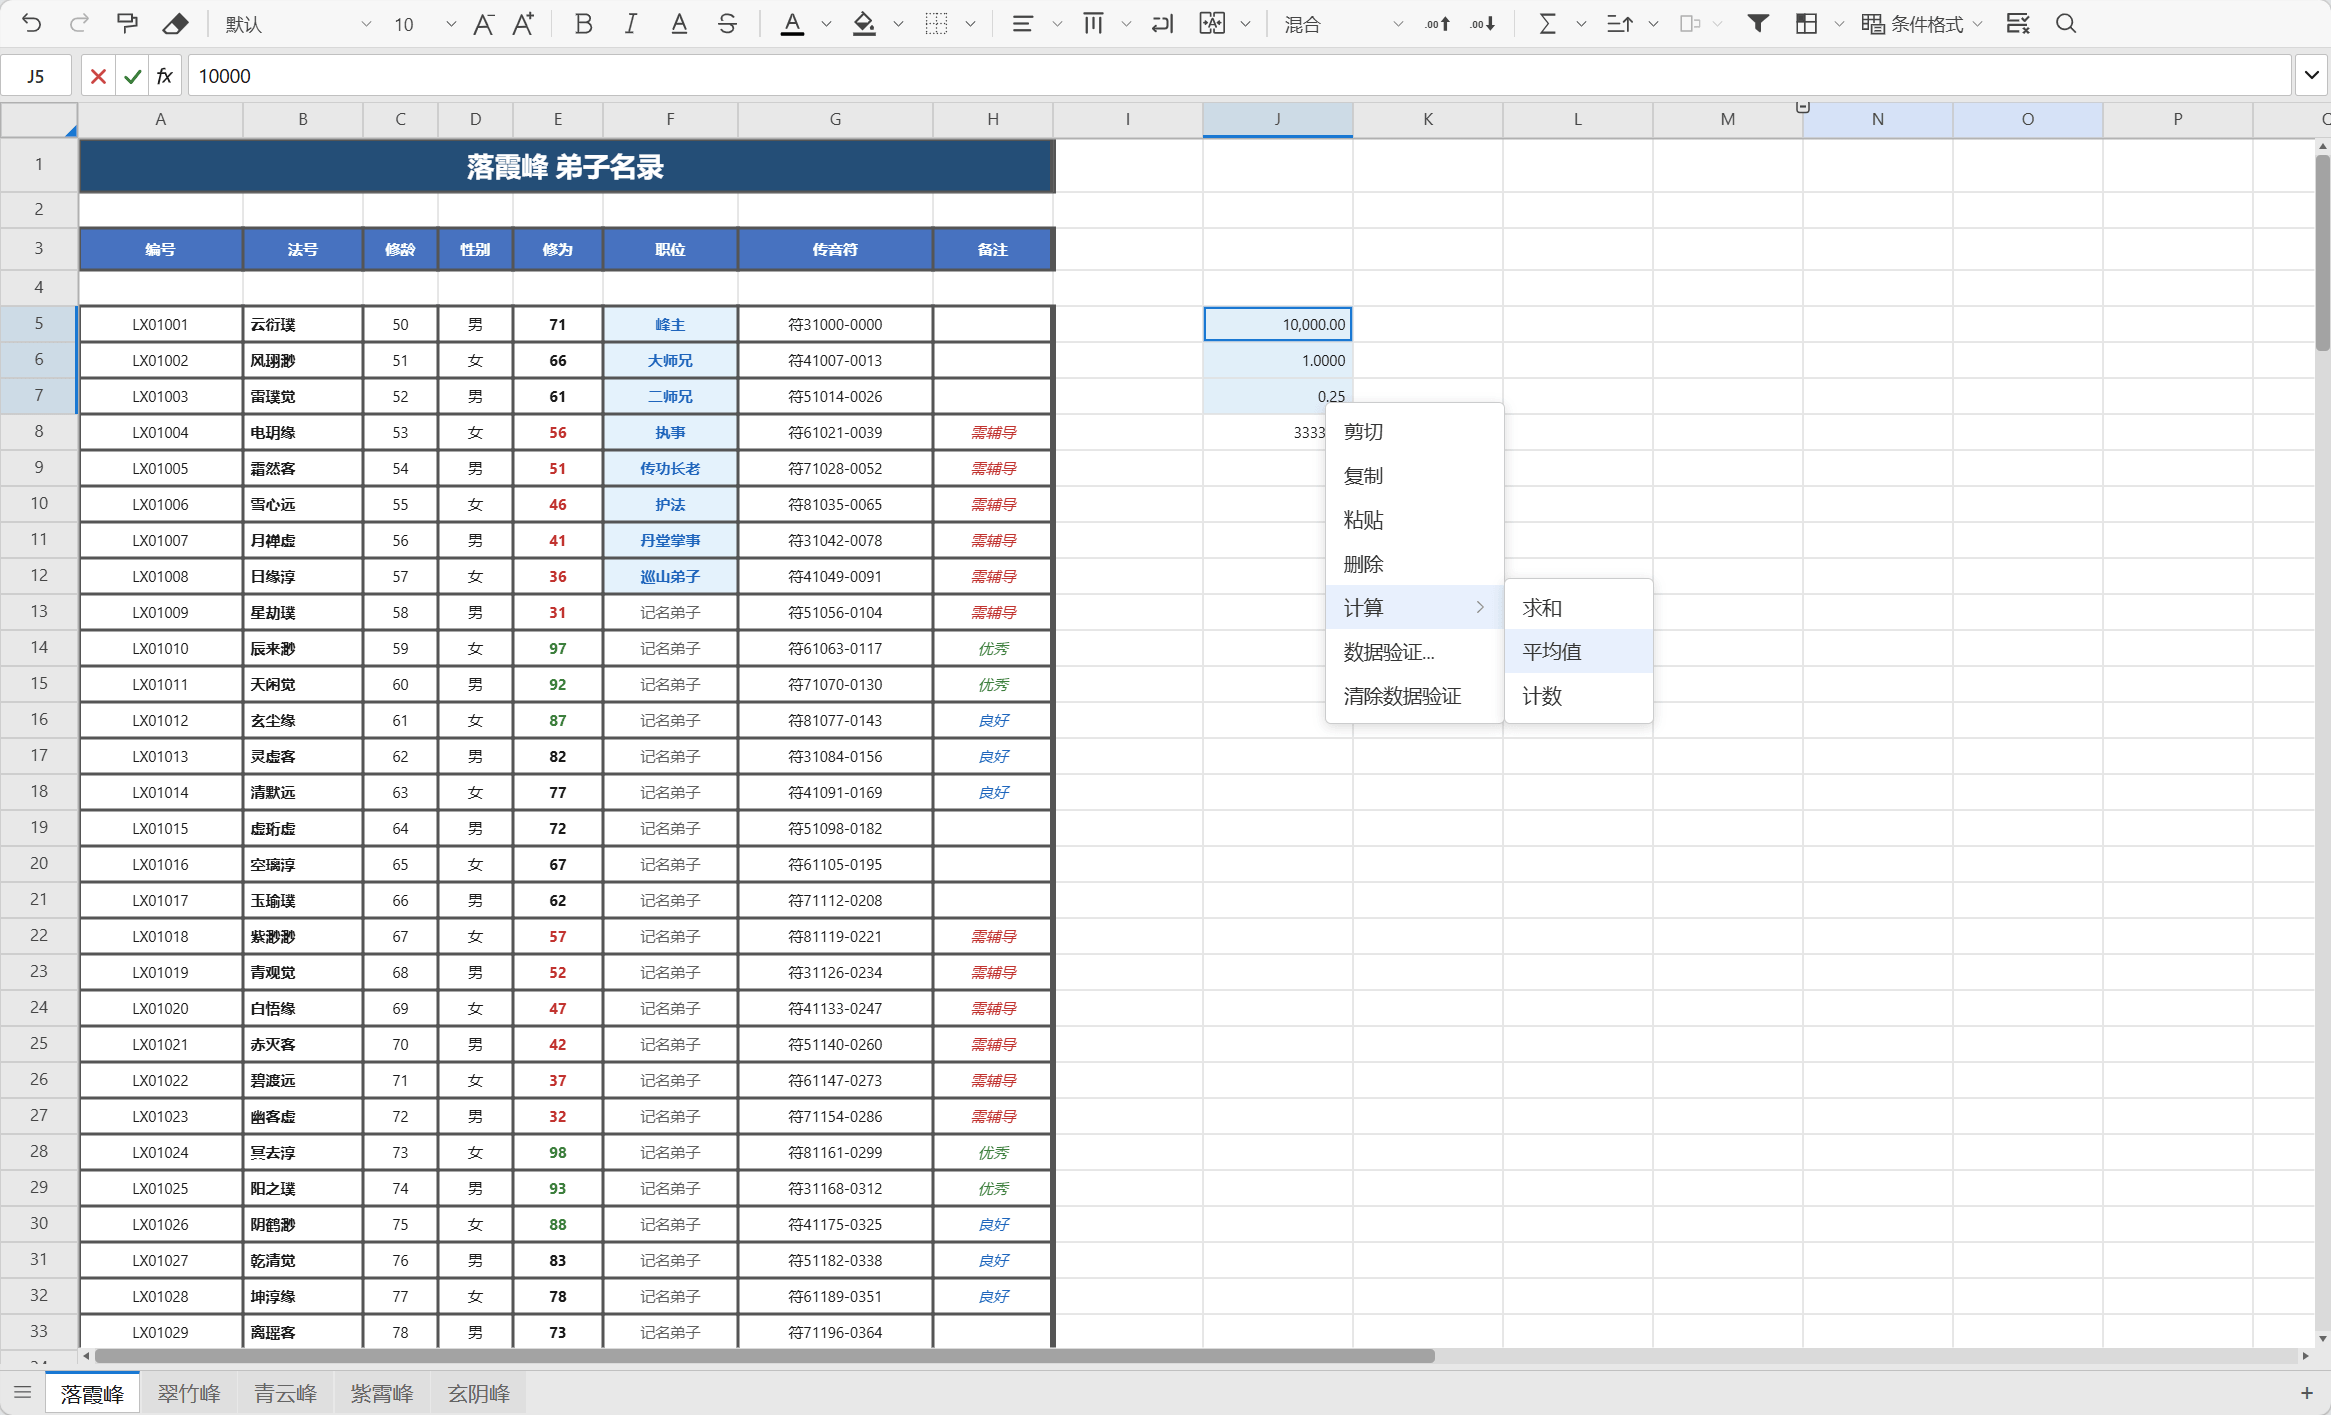The image size is (2331, 1415).
Task: Click the redo arrow icon
Action: [x=79, y=24]
